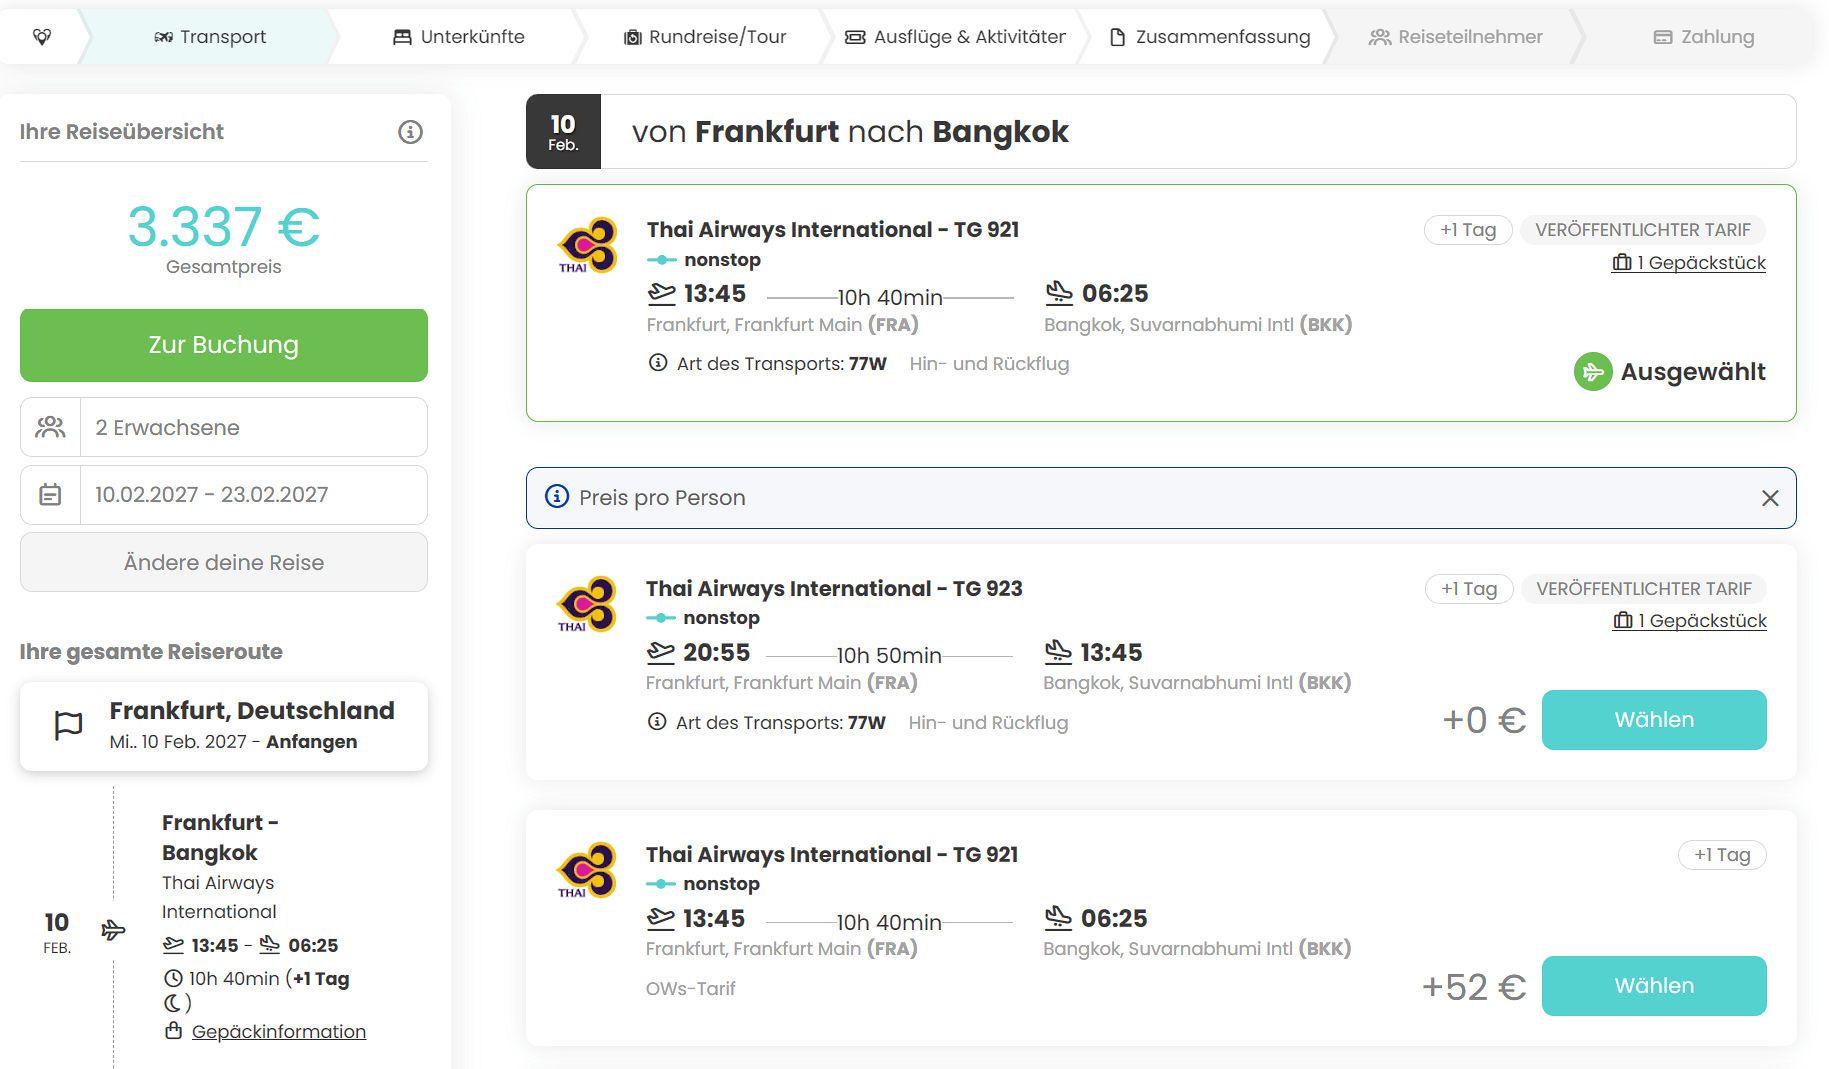Image resolution: width=1829 pixels, height=1069 pixels.
Task: Click info icon next to Preis pro Person
Action: [556, 497]
